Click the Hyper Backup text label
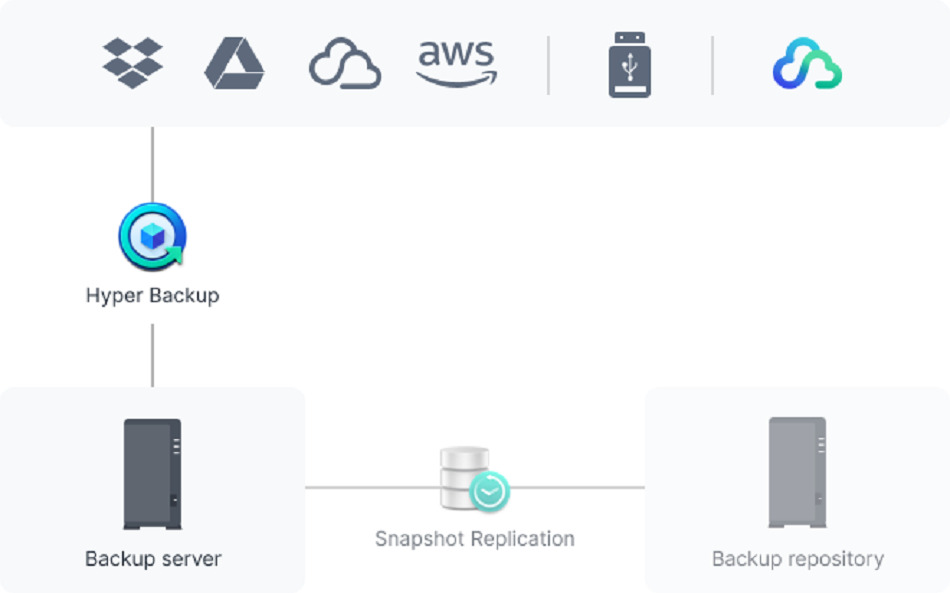 coord(152,296)
